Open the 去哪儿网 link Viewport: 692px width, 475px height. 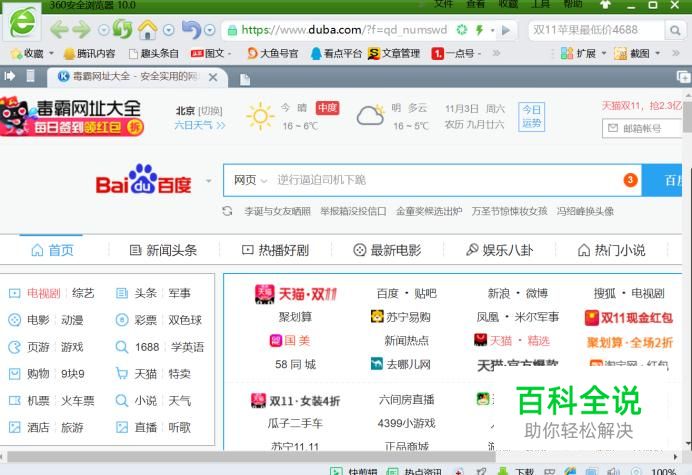click(x=401, y=364)
